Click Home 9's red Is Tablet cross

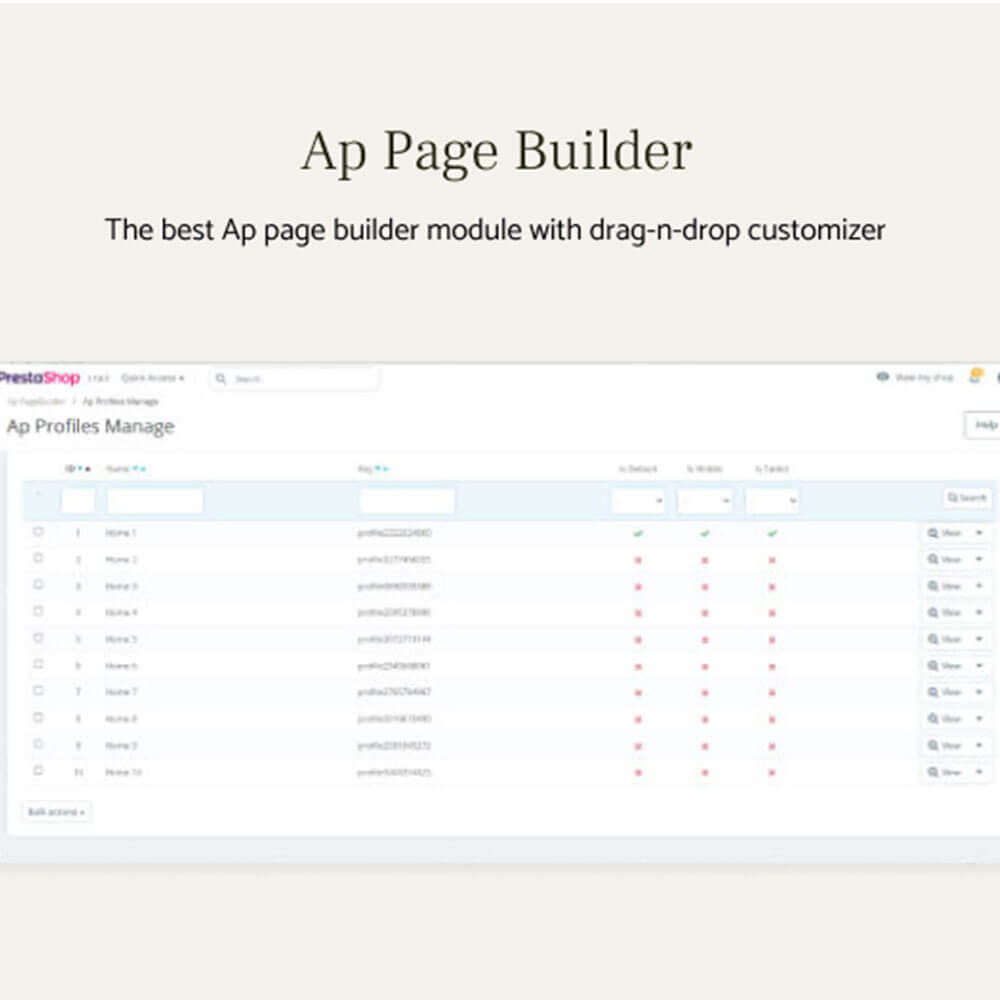(772, 746)
